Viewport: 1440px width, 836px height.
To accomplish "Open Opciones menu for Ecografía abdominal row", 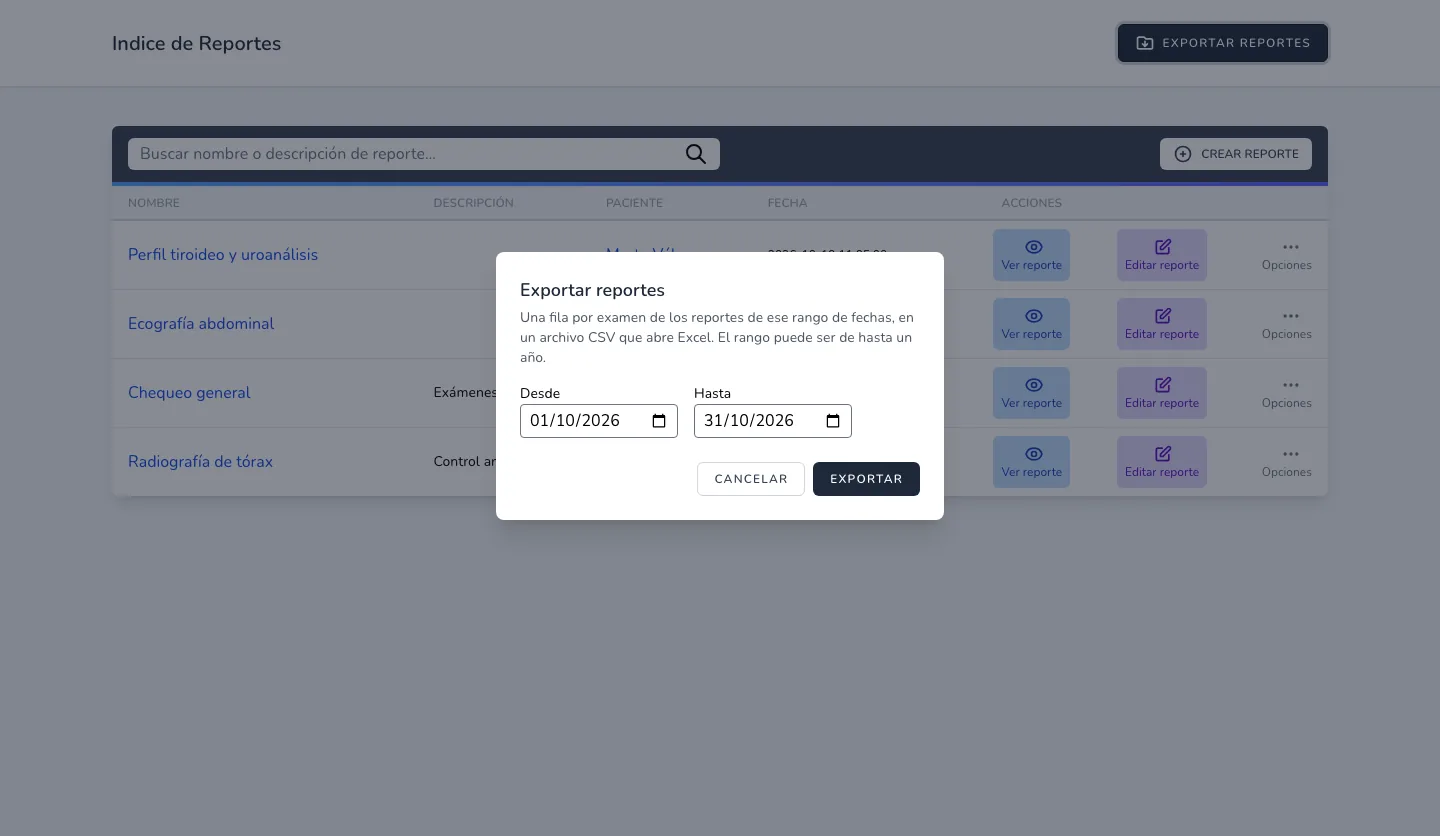I will pos(1287,324).
